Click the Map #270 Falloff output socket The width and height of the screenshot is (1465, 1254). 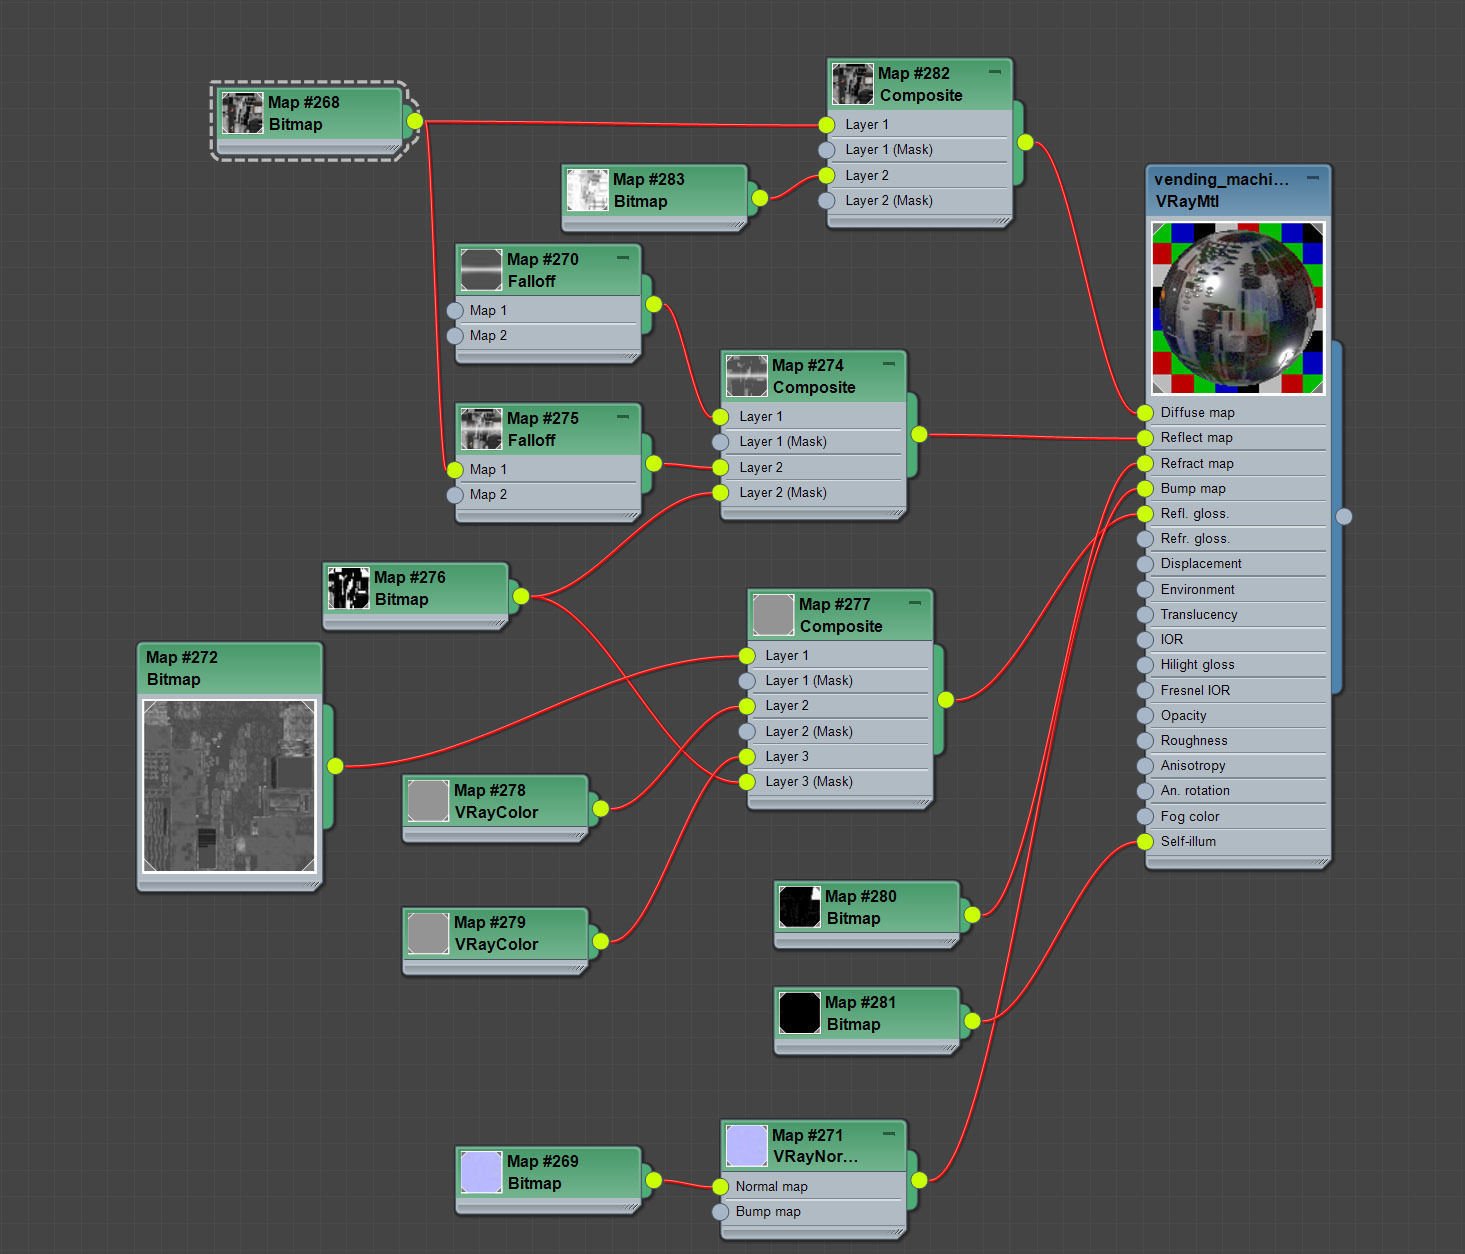point(654,304)
